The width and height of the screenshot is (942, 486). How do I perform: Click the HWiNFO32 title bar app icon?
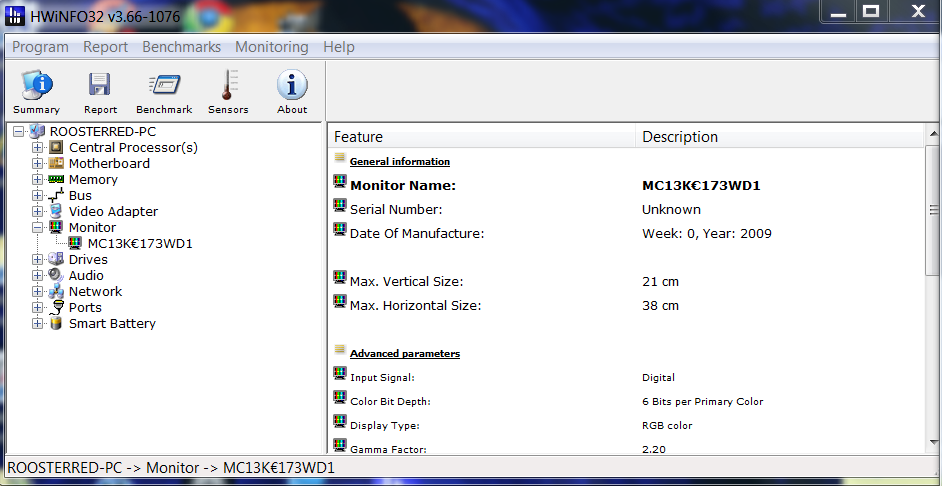point(15,15)
